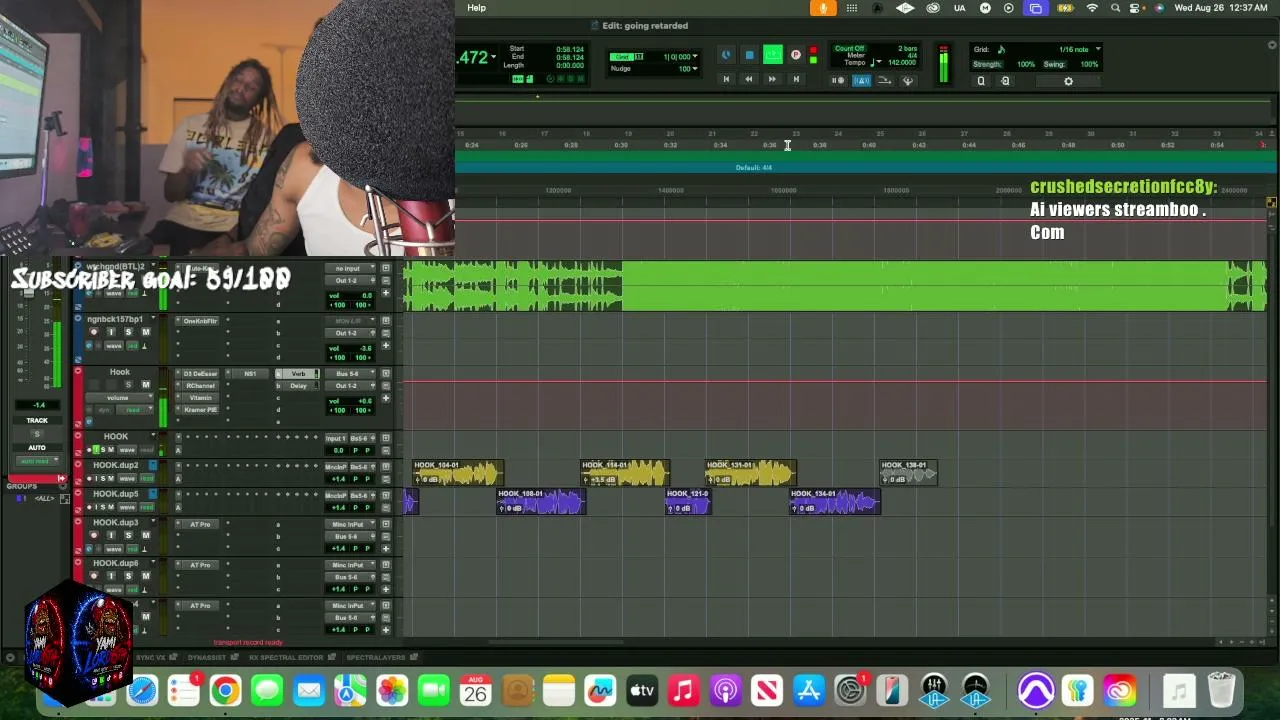Click the Delay send on Hook track
The image size is (1280, 720).
click(298, 386)
